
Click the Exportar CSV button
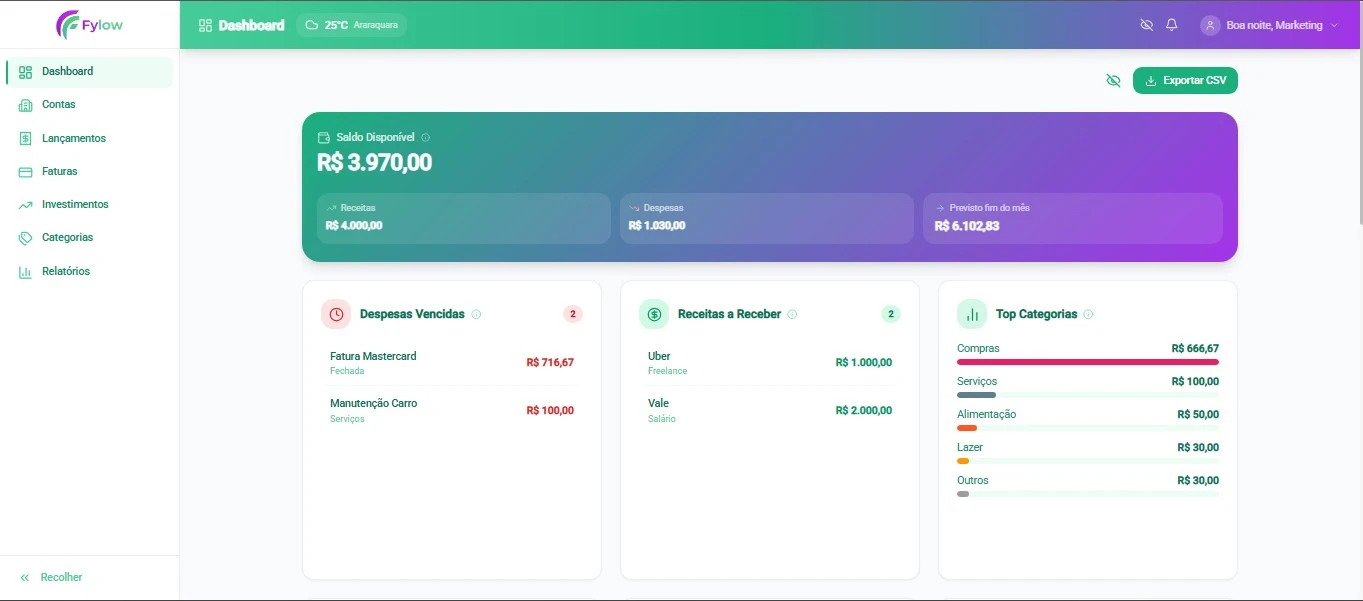(x=1185, y=80)
